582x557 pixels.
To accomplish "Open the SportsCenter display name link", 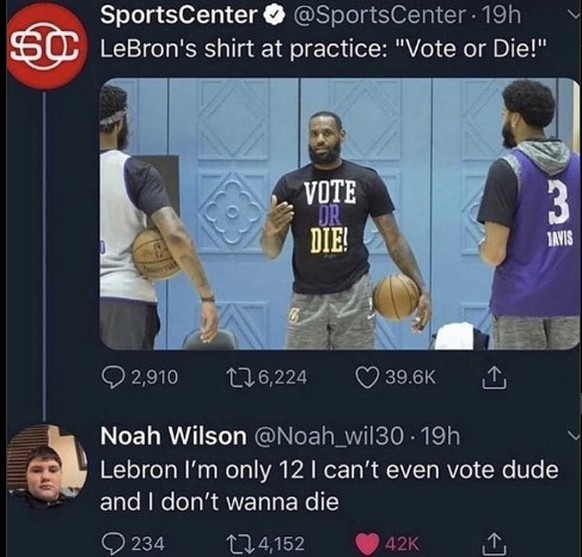I will click(179, 15).
